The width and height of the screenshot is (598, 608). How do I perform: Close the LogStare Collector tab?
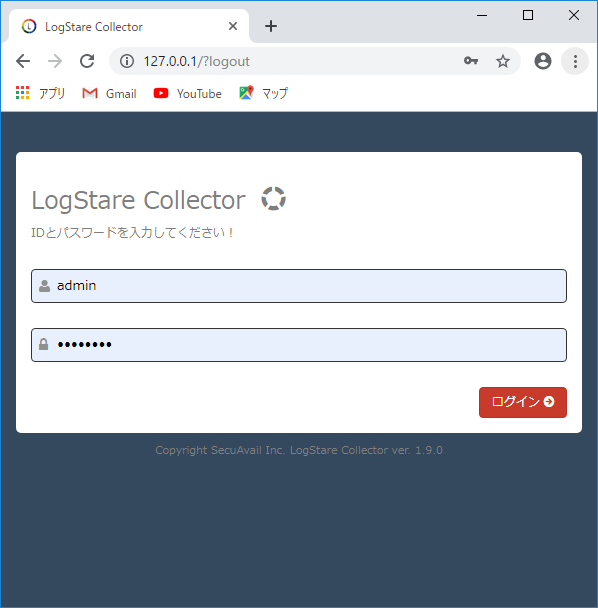[233, 26]
